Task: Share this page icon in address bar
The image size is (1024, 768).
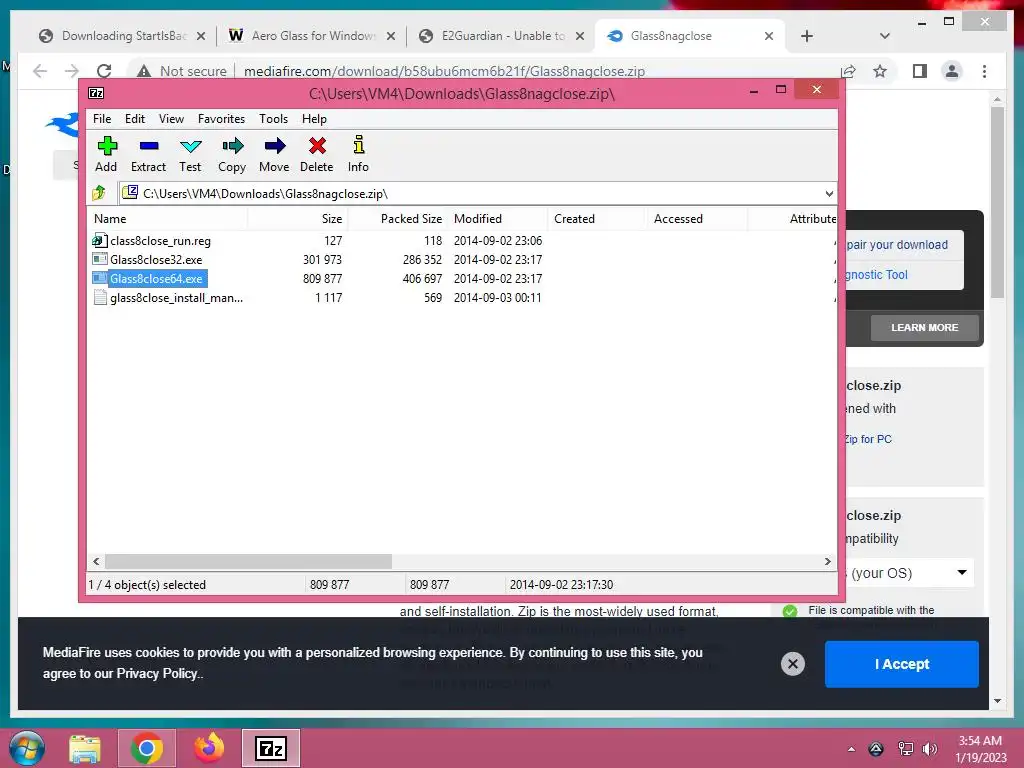Action: (848, 71)
